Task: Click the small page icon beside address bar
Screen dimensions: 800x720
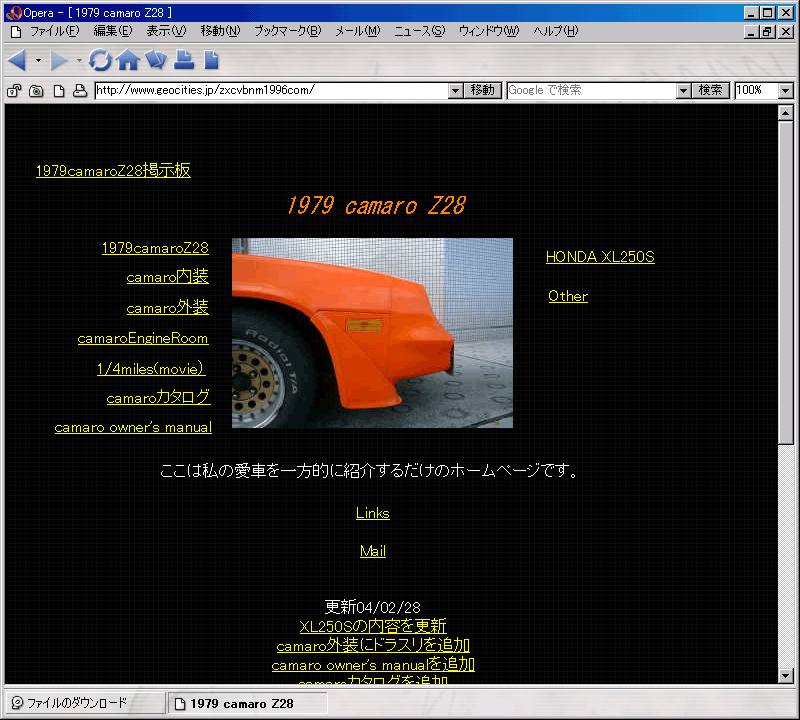Action: 59,91
